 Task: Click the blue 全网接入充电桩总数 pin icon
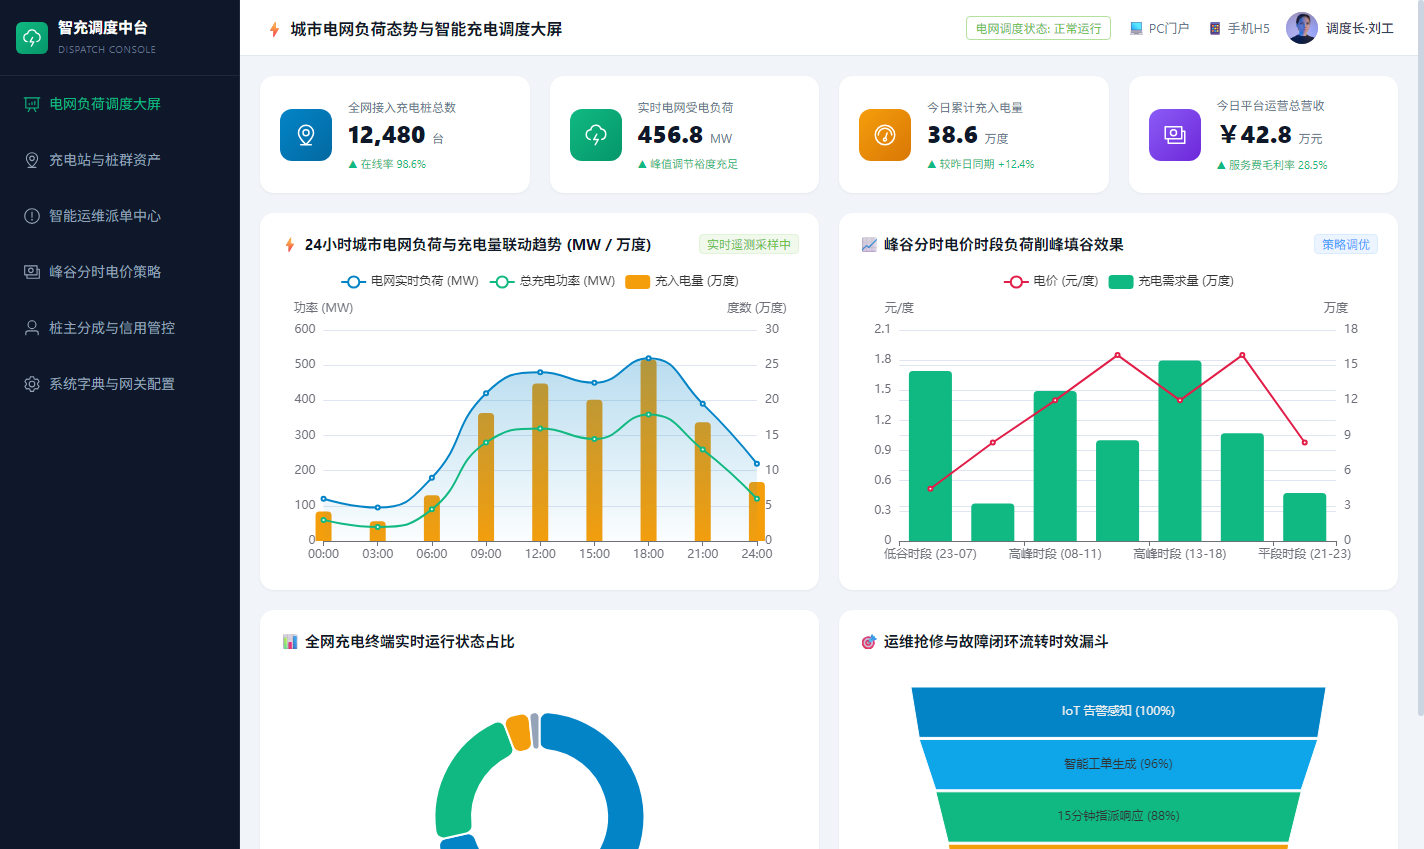(x=306, y=135)
